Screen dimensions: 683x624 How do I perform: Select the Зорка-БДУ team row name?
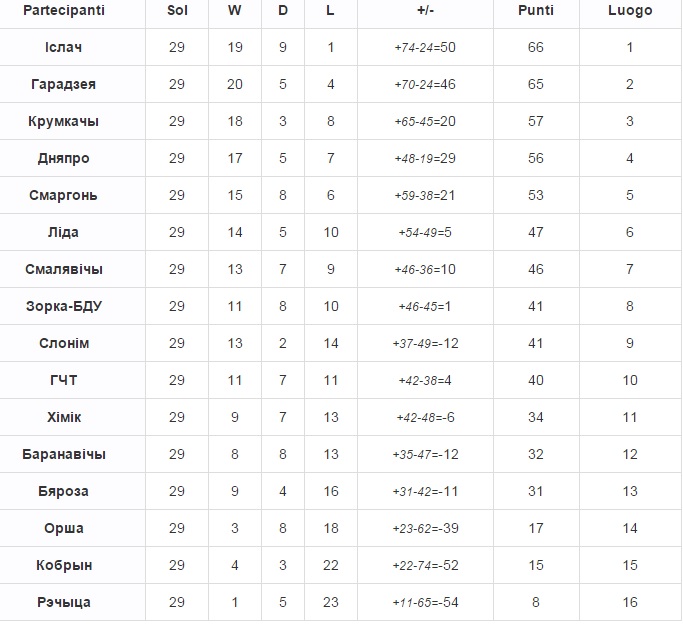63,307
